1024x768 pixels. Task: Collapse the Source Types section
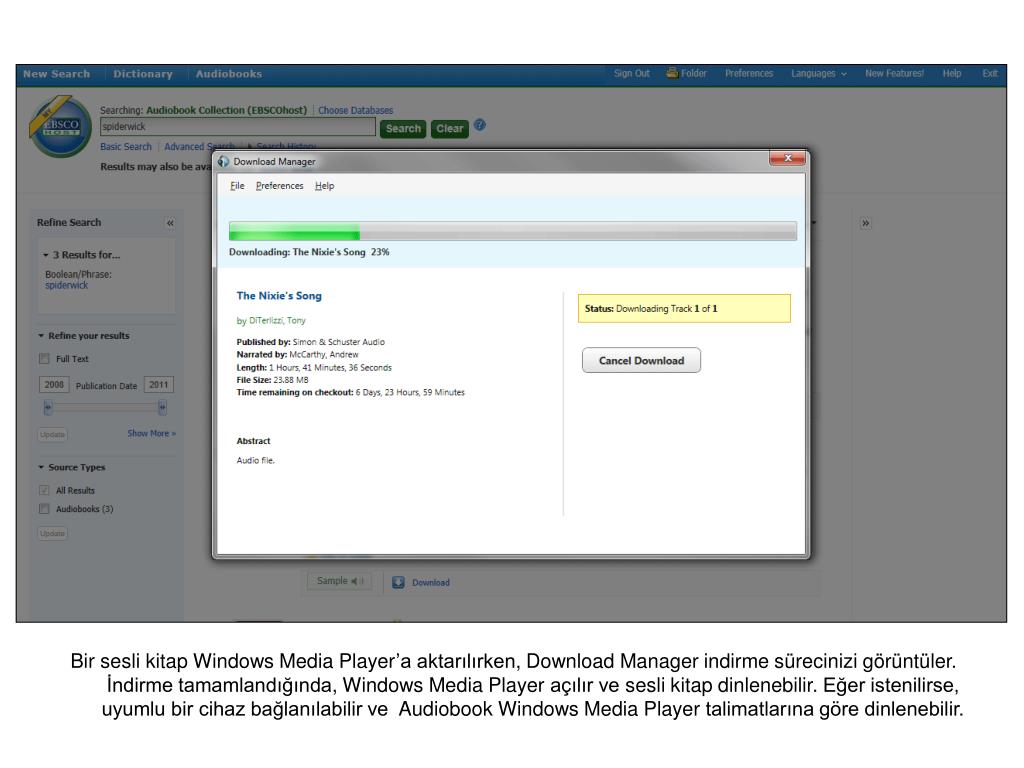[41, 468]
